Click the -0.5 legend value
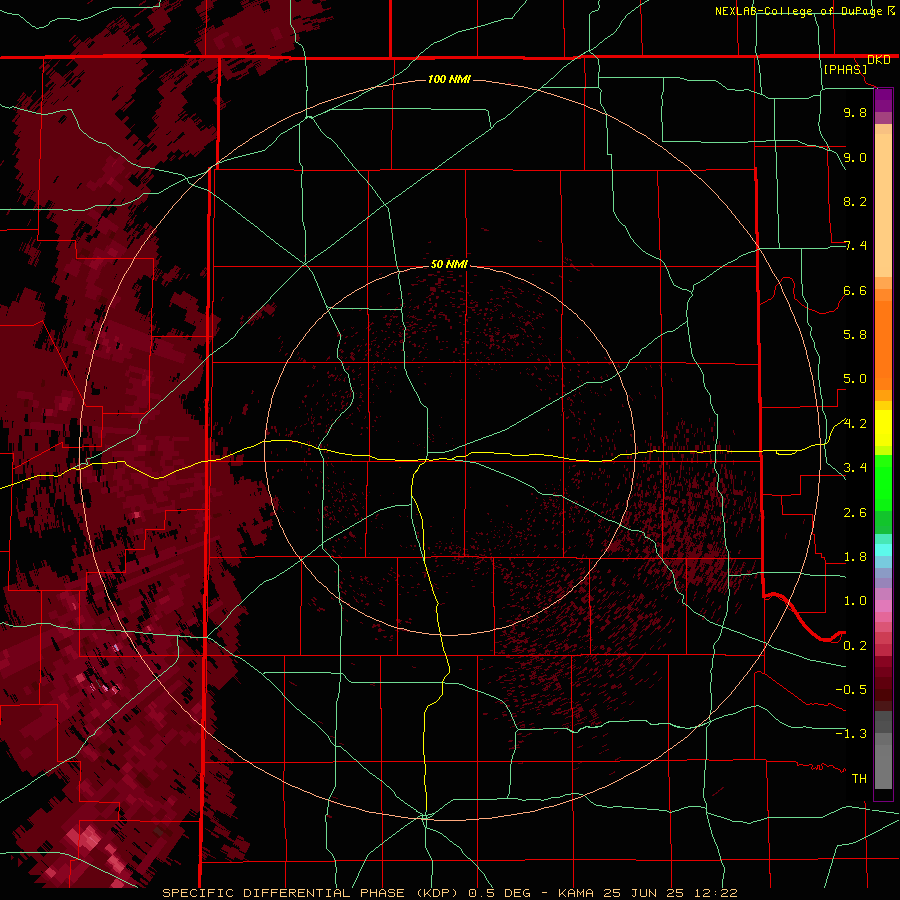900x900 pixels. pos(851,690)
